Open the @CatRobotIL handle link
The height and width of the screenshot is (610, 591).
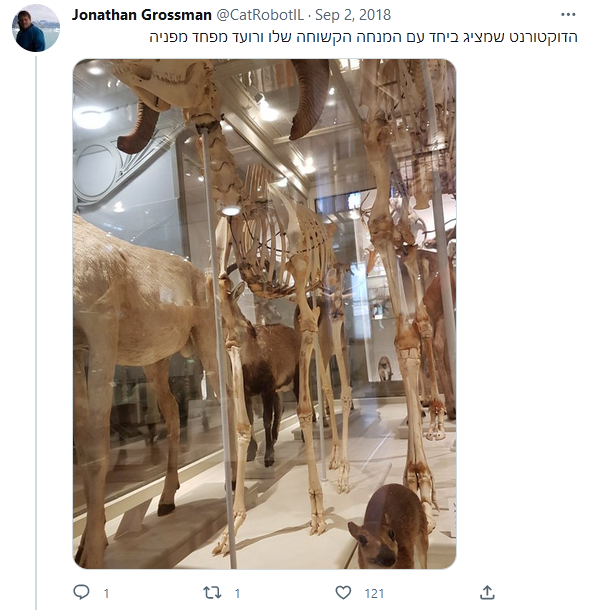(260, 15)
